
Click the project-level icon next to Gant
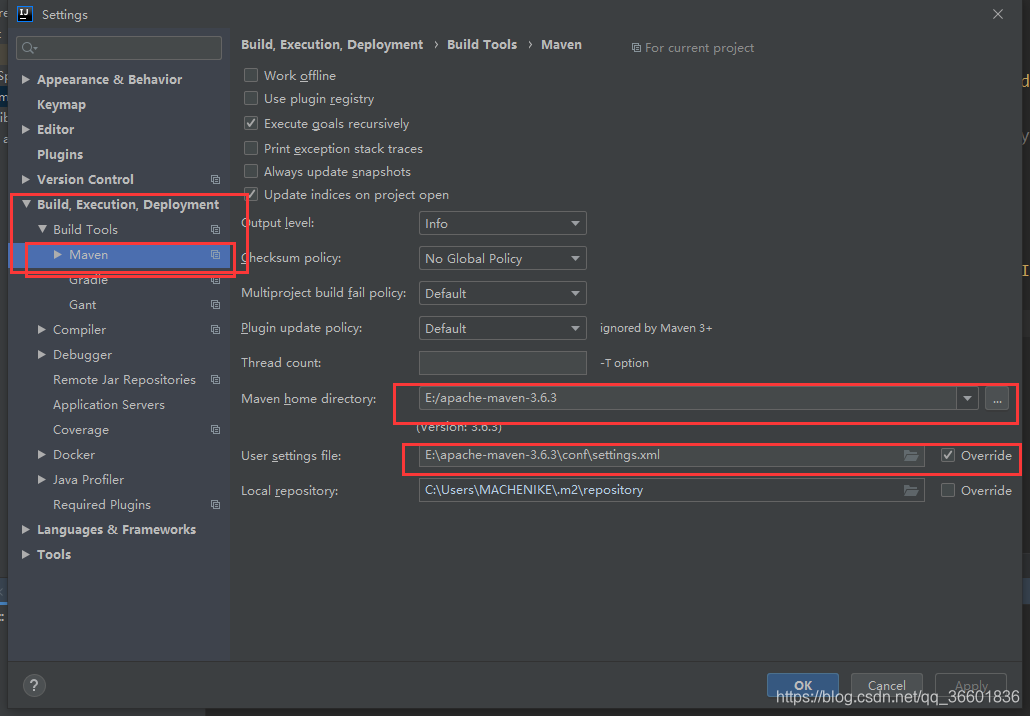tap(215, 304)
